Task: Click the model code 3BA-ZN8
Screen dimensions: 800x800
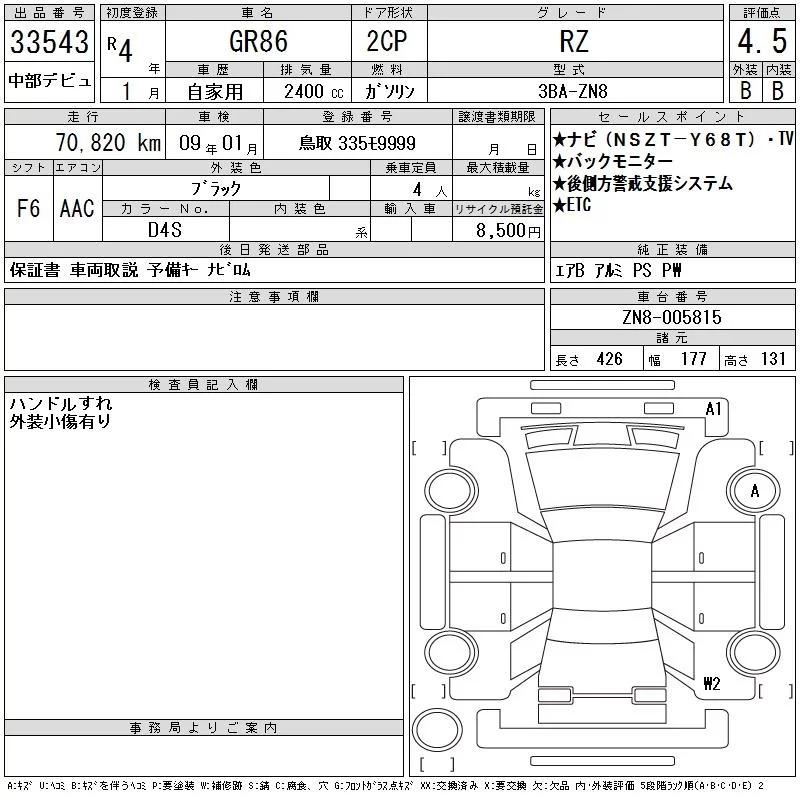Action: (x=573, y=91)
